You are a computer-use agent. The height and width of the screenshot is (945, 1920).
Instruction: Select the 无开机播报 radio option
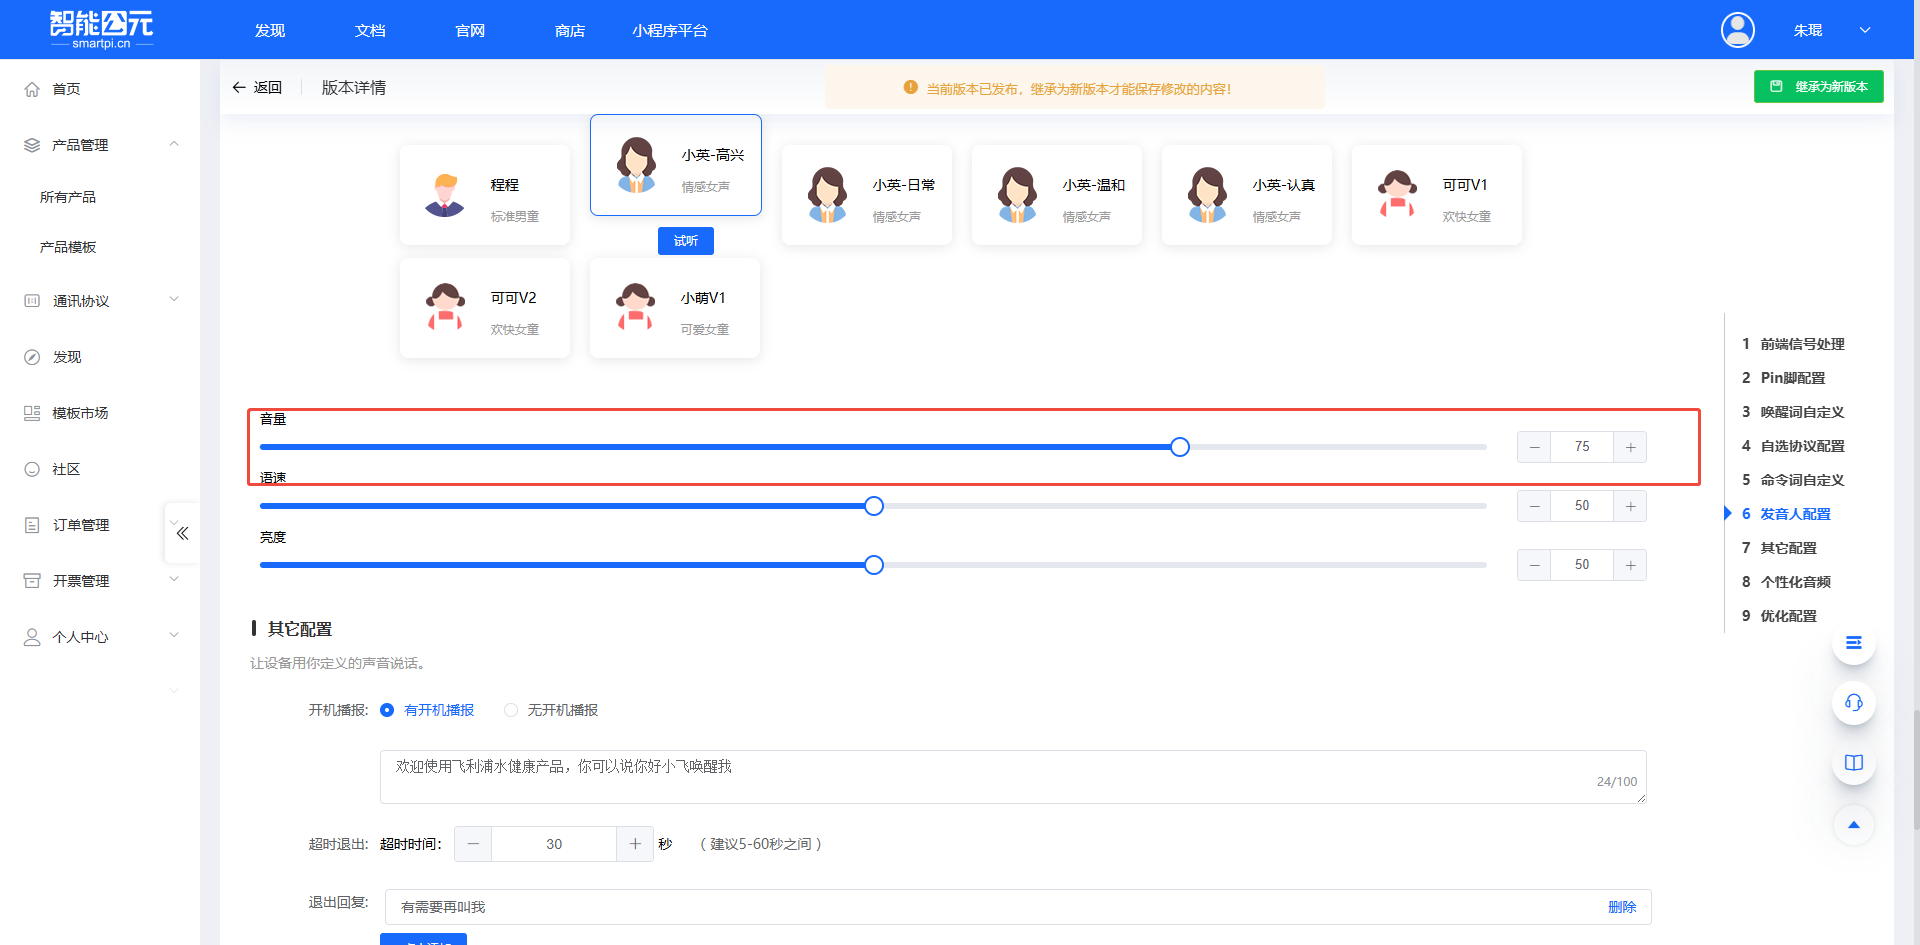point(511,710)
